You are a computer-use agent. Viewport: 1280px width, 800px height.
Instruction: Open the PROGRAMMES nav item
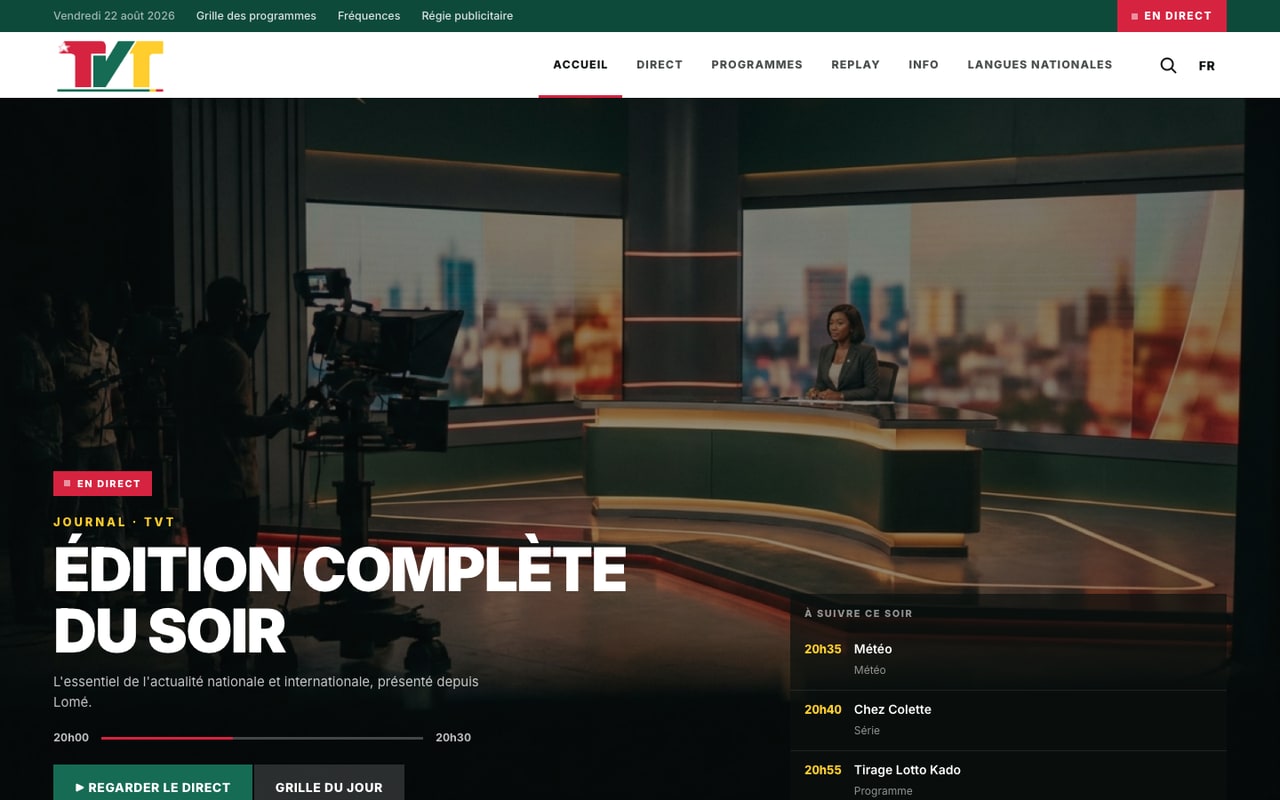coord(757,65)
